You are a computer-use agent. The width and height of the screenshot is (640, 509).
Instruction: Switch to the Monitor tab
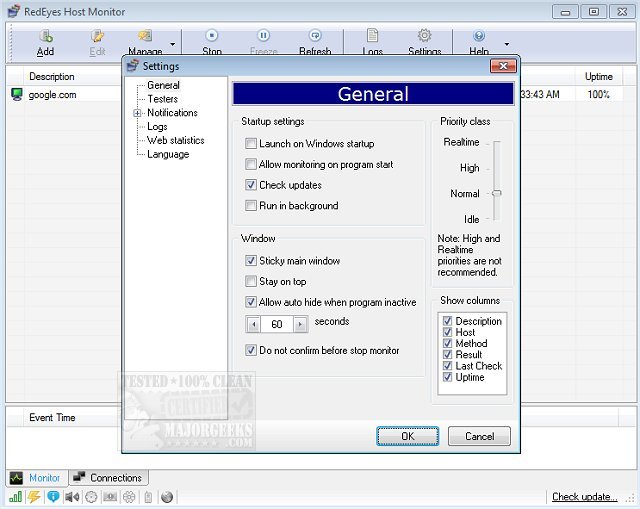(37, 478)
